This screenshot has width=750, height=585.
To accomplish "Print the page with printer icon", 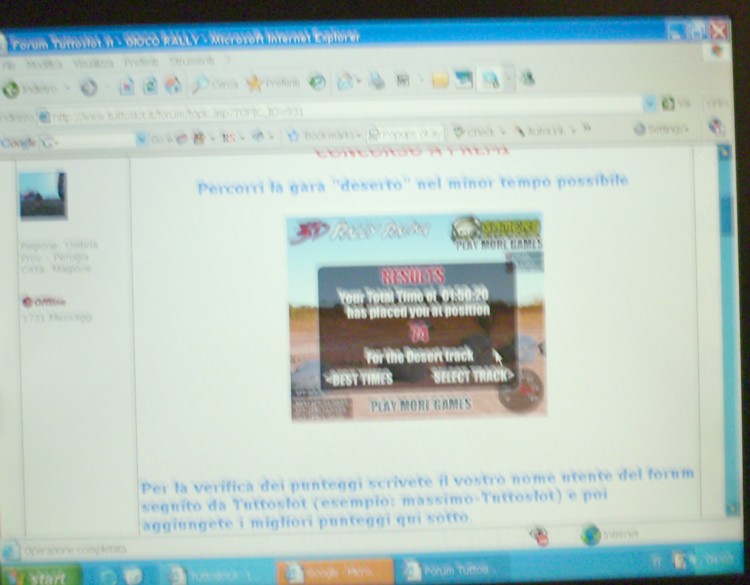I will (x=377, y=81).
